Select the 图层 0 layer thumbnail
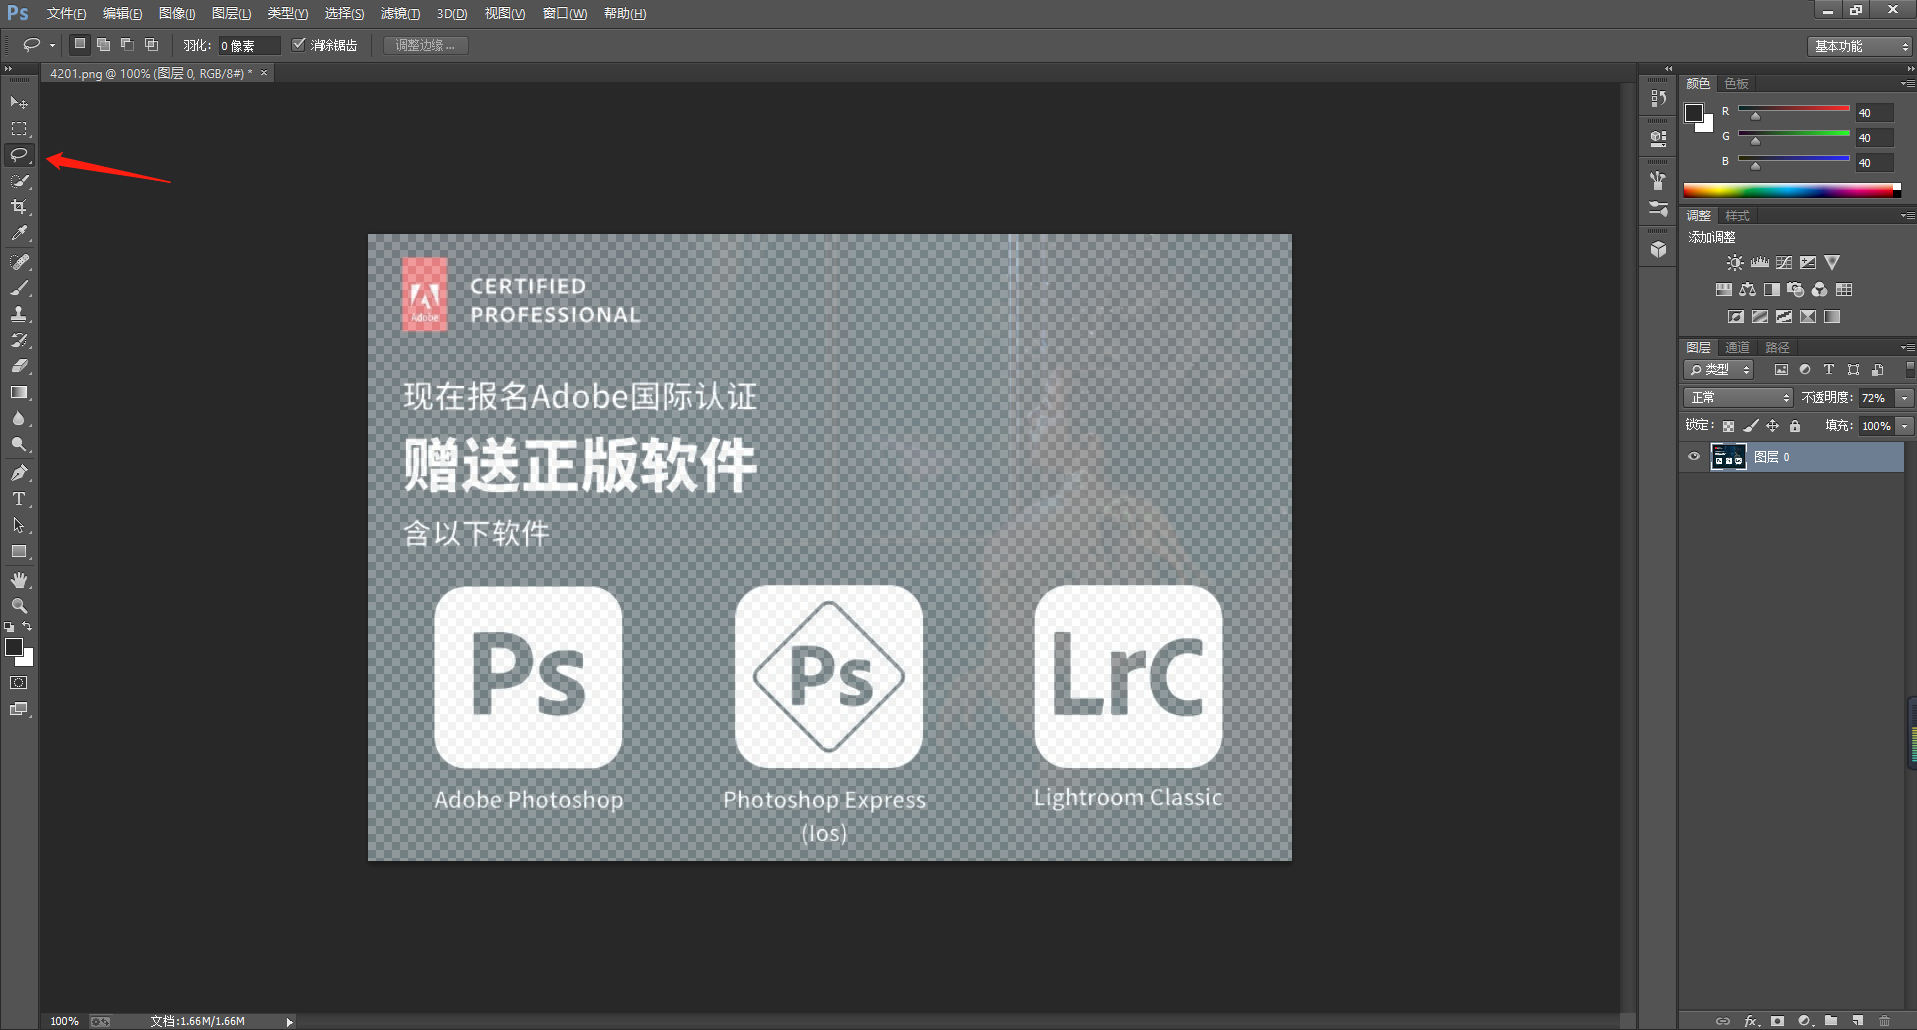This screenshot has height=1030, width=1917. (1728, 457)
